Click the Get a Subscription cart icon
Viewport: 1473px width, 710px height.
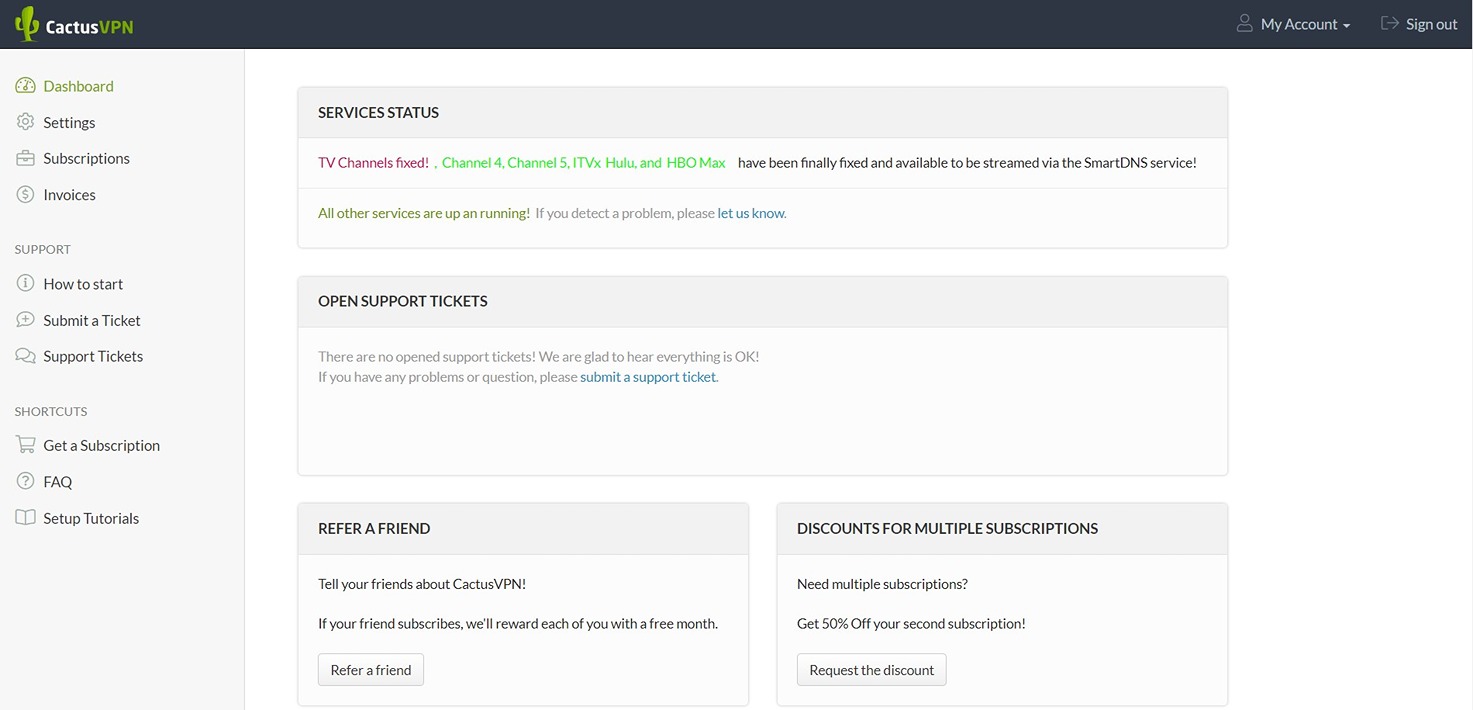click(24, 445)
